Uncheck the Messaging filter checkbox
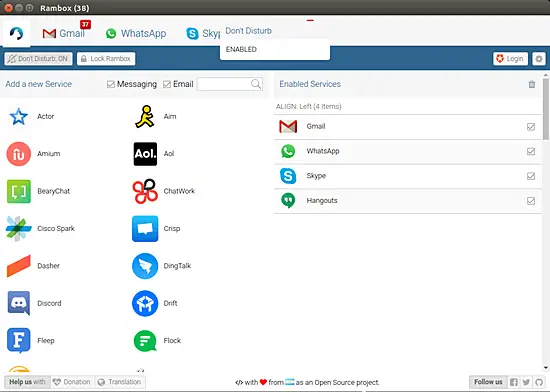Viewport: 550px width, 392px height. pos(111,84)
